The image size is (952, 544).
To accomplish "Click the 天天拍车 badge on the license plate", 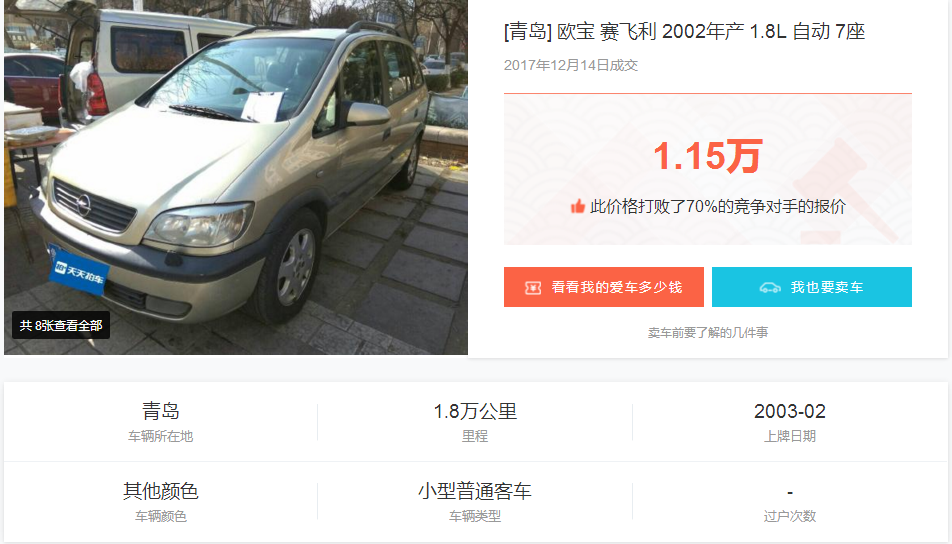I will [79, 271].
